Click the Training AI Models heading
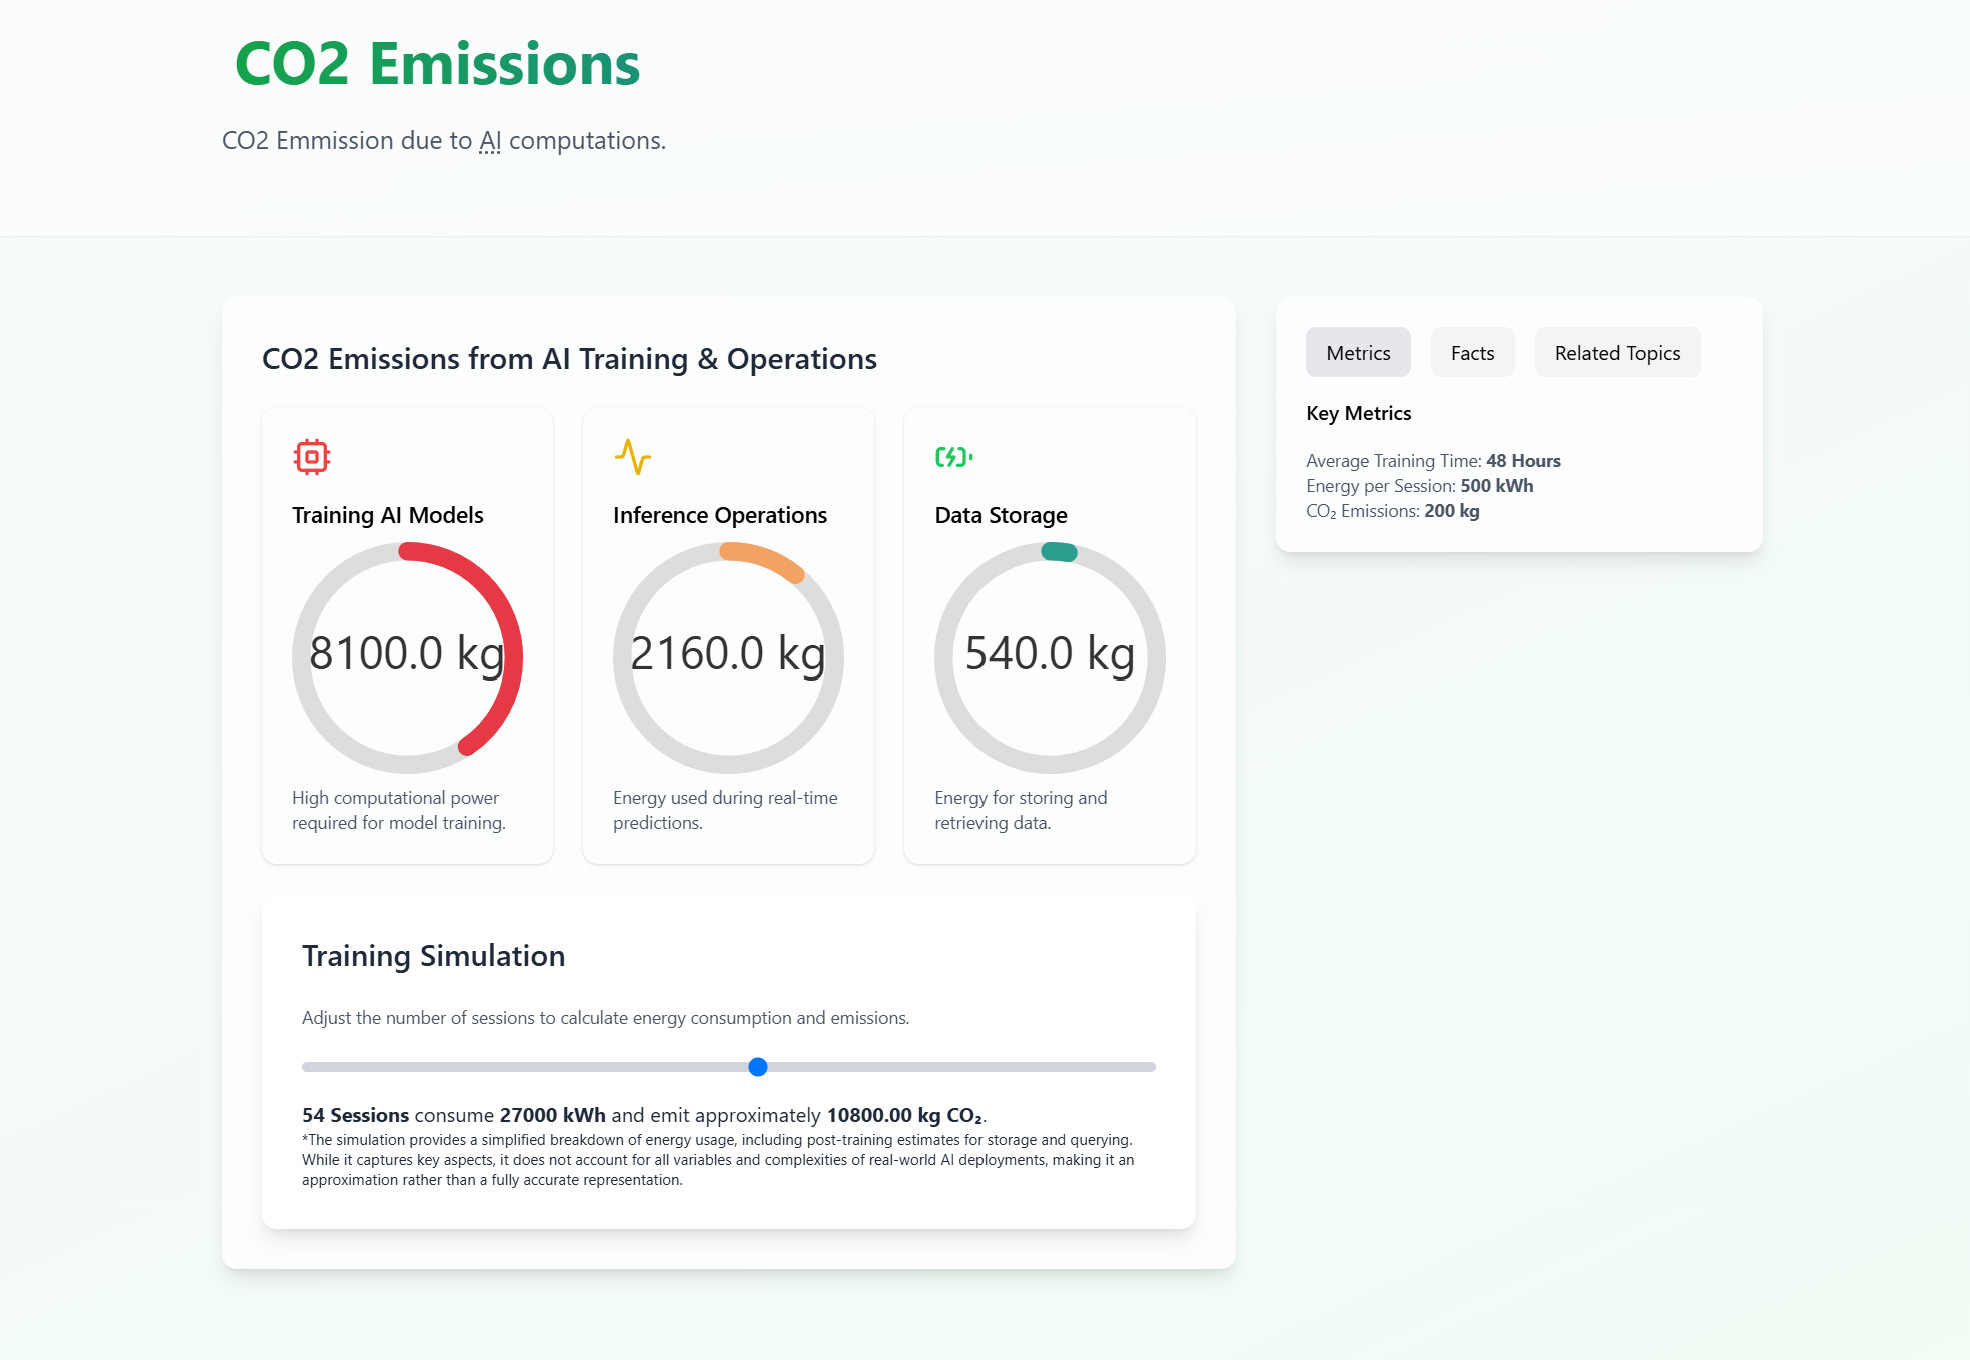 point(388,515)
